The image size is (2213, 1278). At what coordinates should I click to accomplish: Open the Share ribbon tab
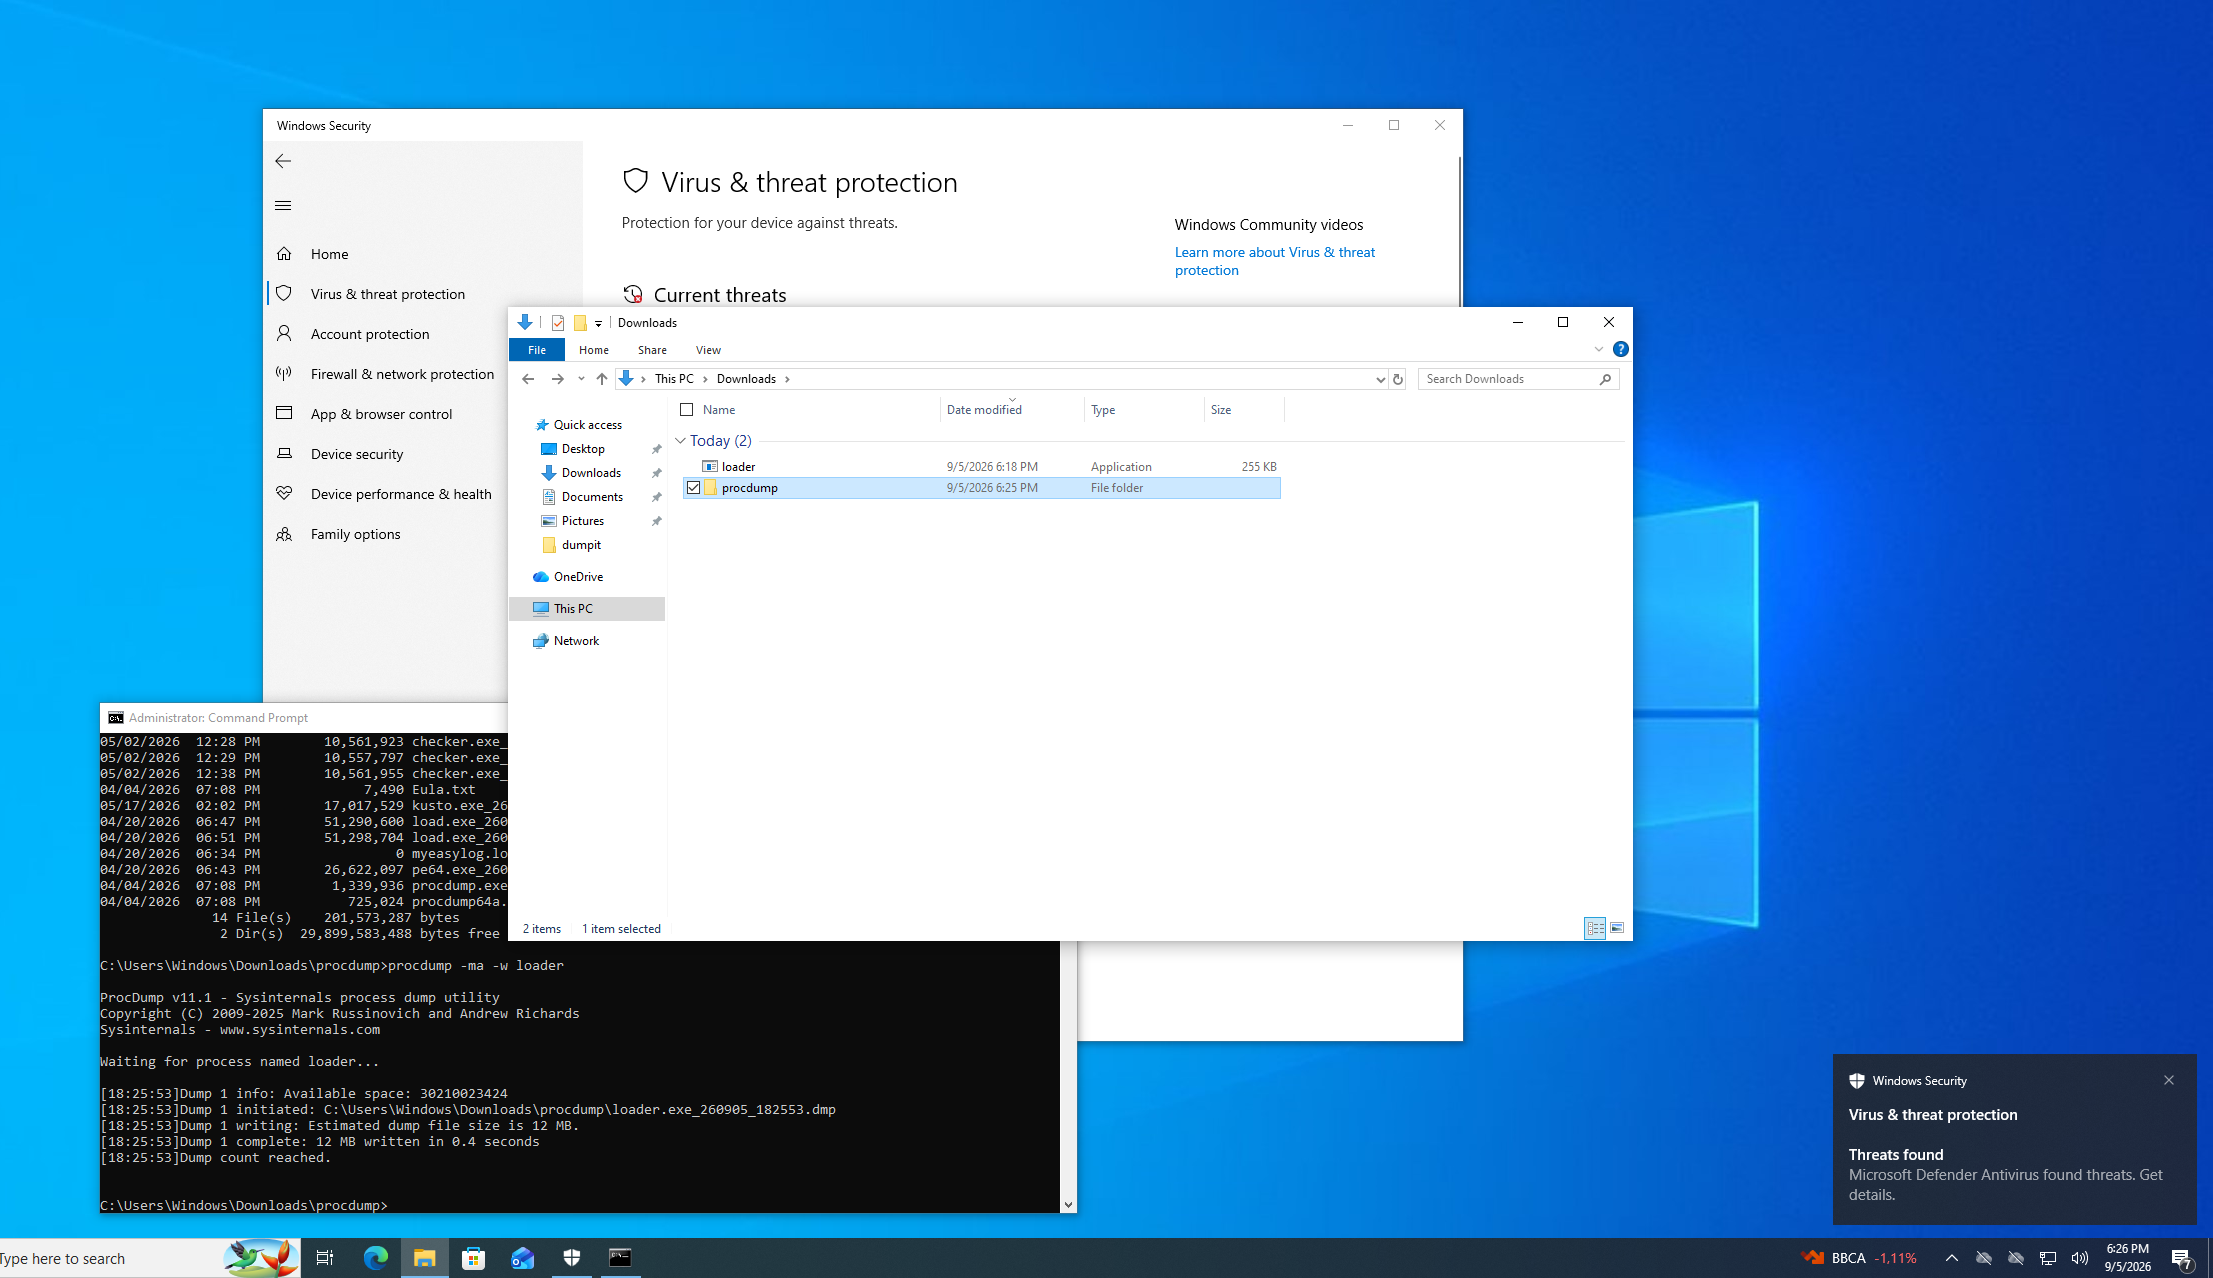[x=652, y=349]
